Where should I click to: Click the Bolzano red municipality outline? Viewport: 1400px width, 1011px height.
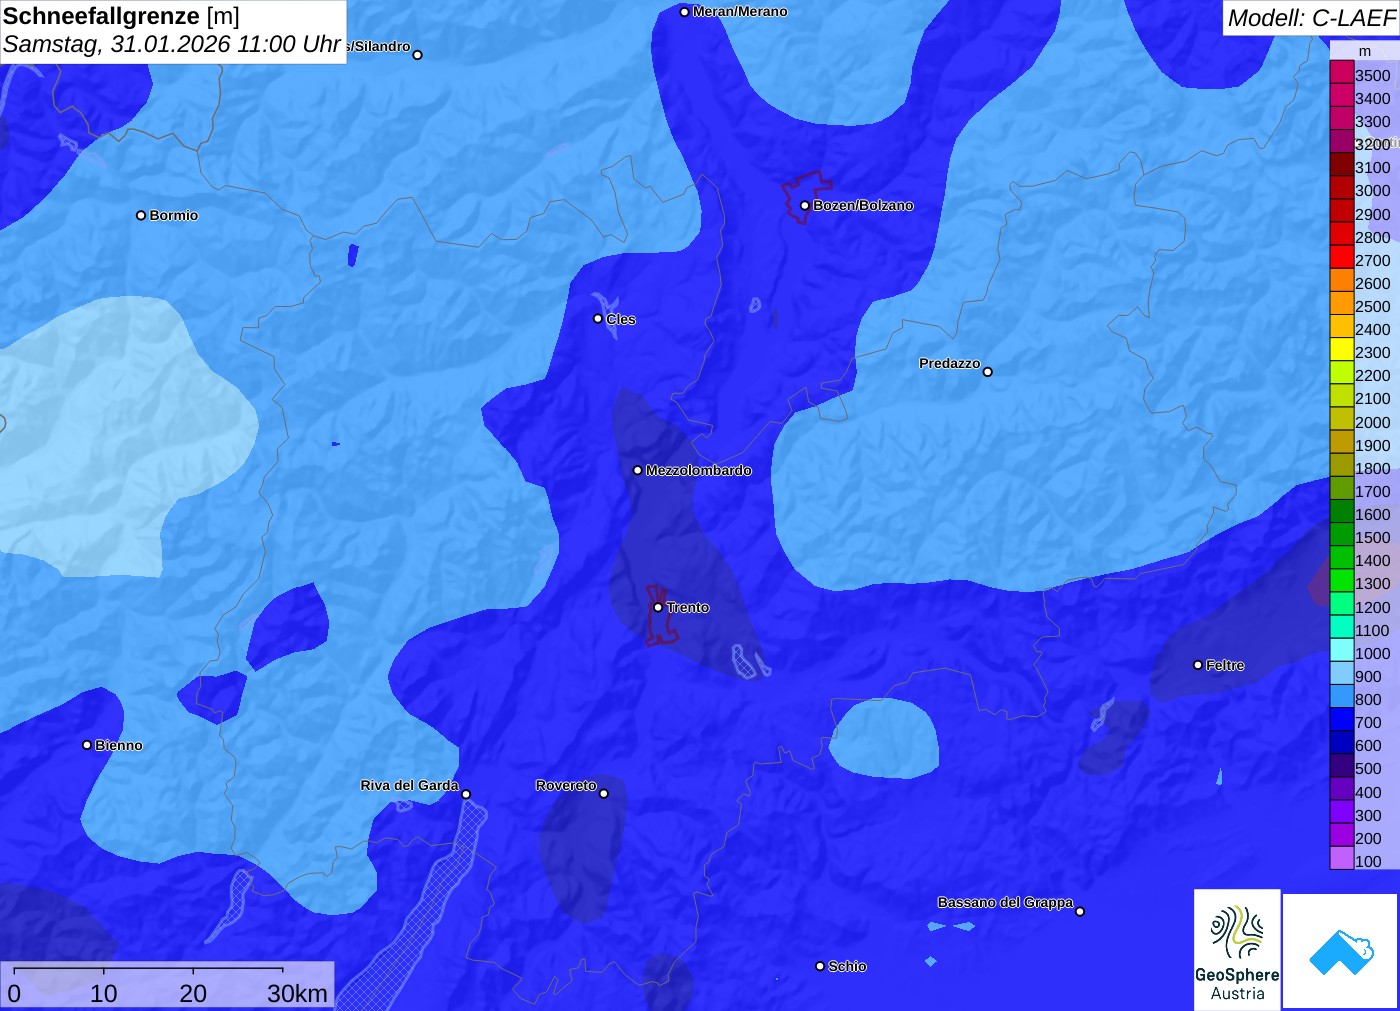coord(806,197)
